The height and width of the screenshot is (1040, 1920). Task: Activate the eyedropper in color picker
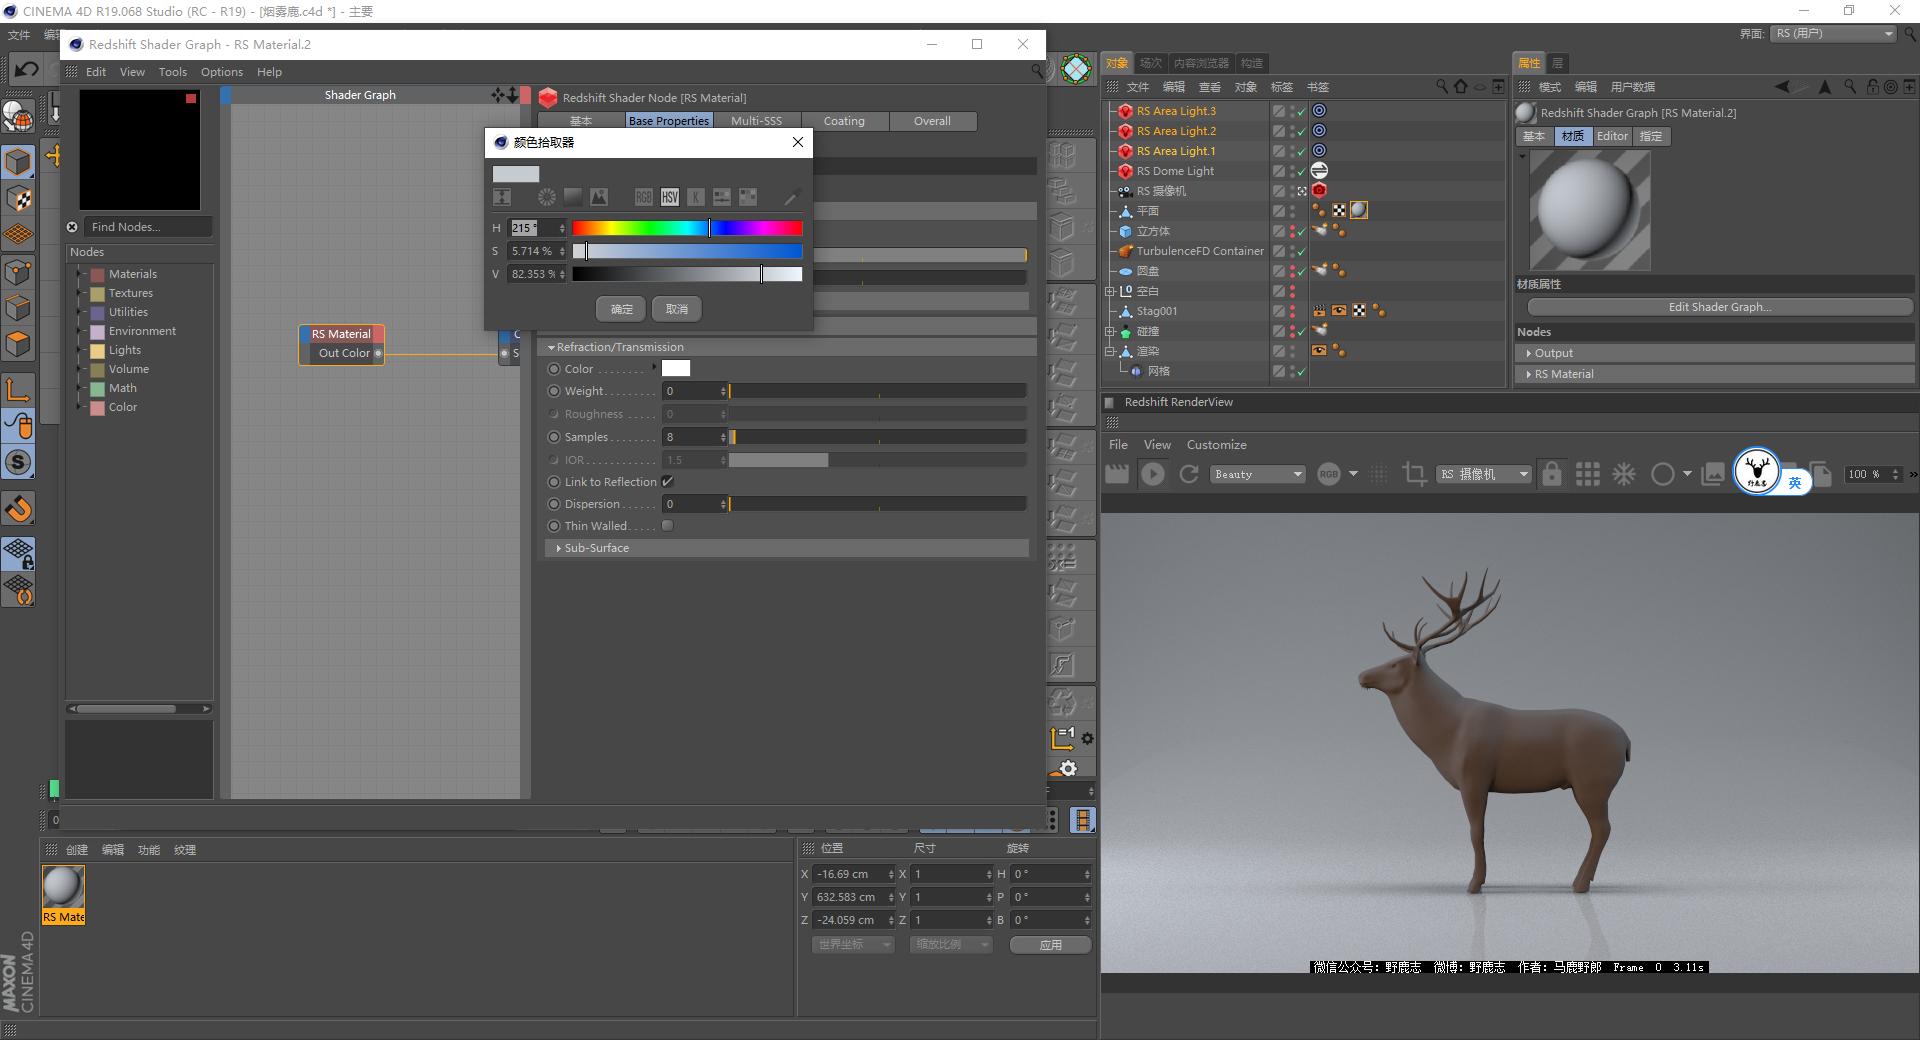(x=791, y=198)
